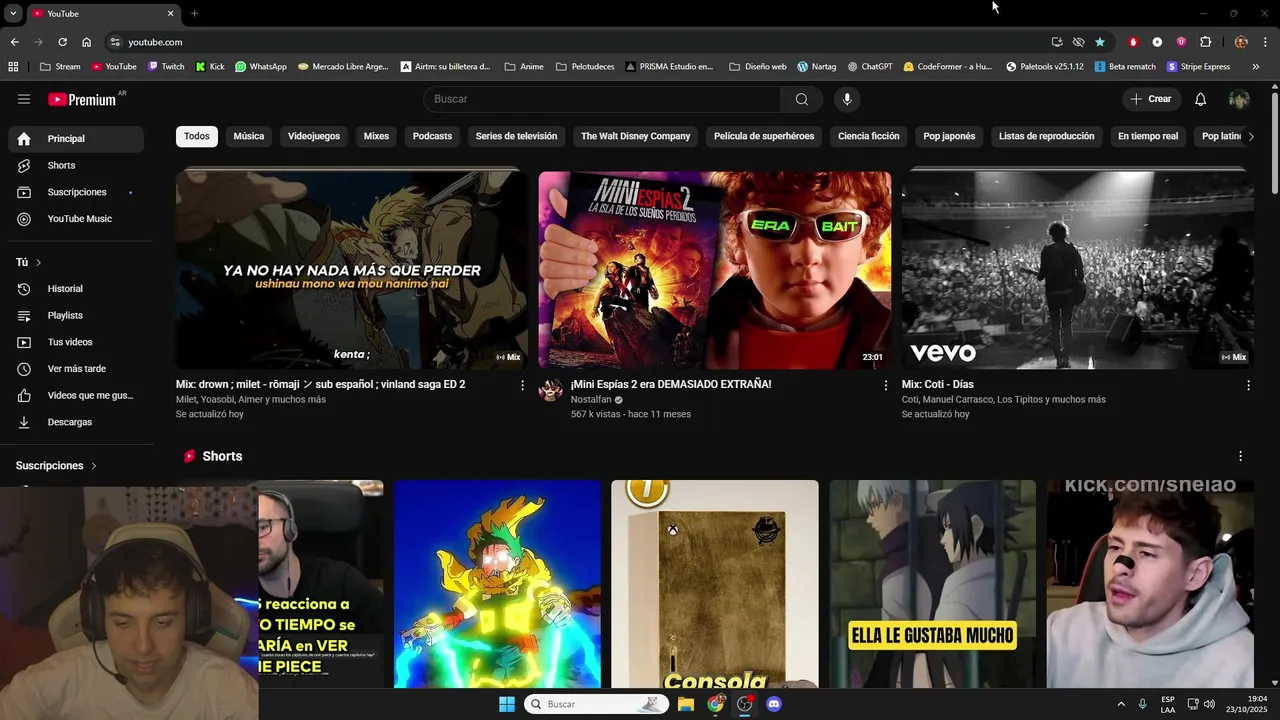Click the taskbar volume icon
This screenshot has height=720, width=1280.
(x=1209, y=704)
